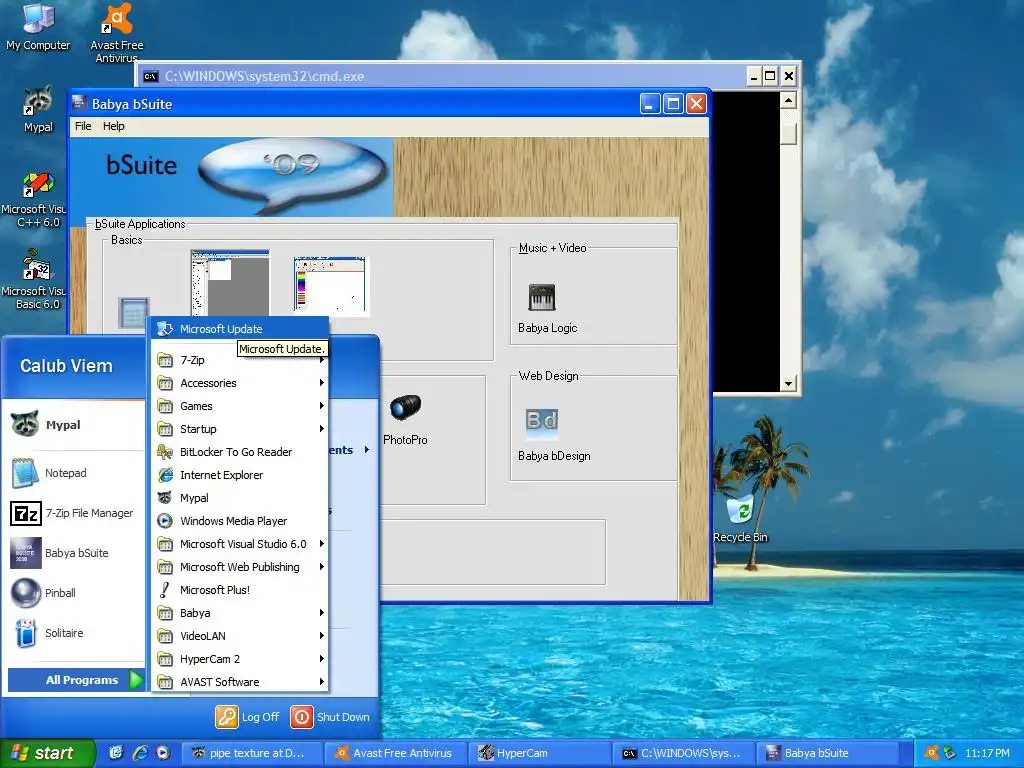Expand Microsoft Web Publishing submenu arrow
The image size is (1024, 768).
322,566
